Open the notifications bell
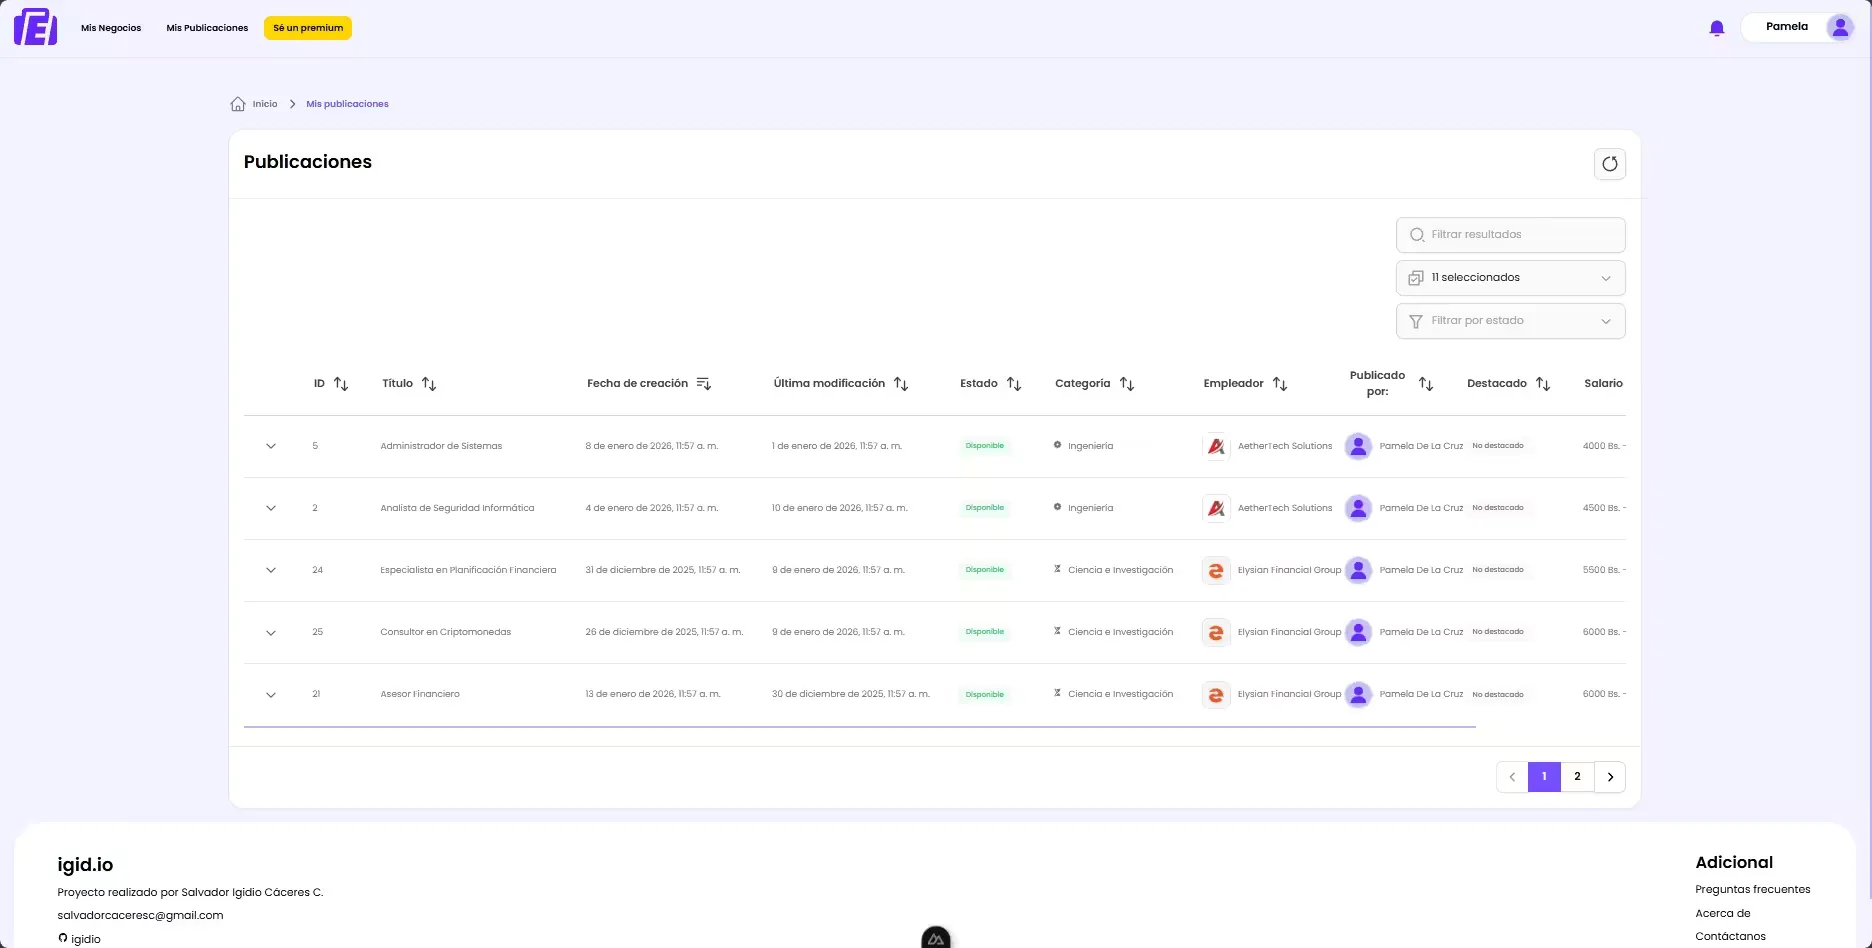Screen dimensions: 1872x948 1717,28
